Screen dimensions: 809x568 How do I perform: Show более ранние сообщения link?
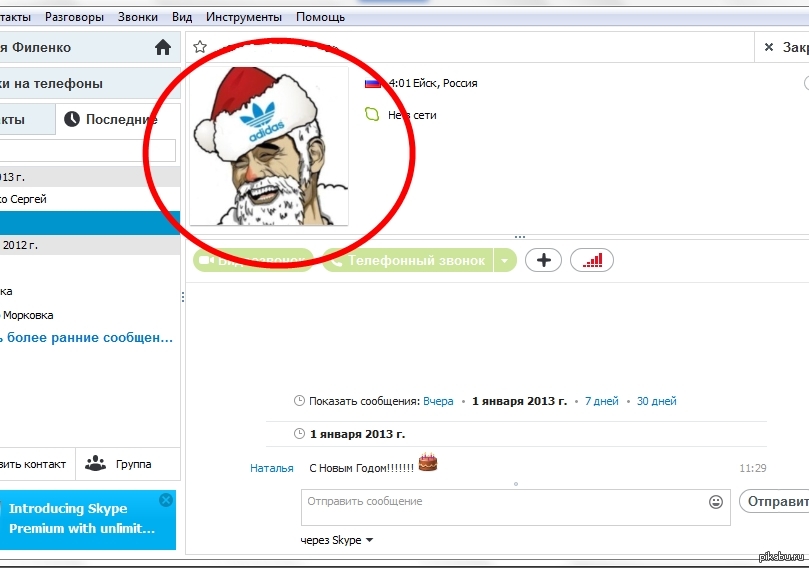pyautogui.click(x=86, y=337)
